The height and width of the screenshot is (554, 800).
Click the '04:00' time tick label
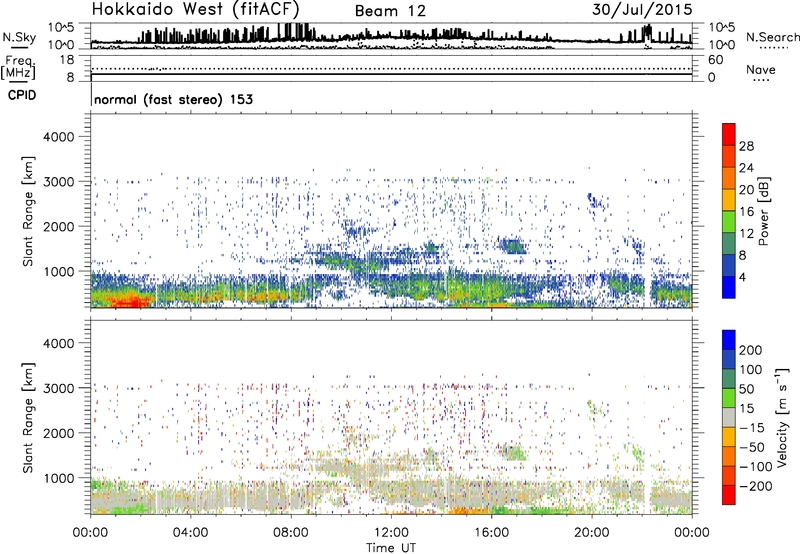pos(190,533)
